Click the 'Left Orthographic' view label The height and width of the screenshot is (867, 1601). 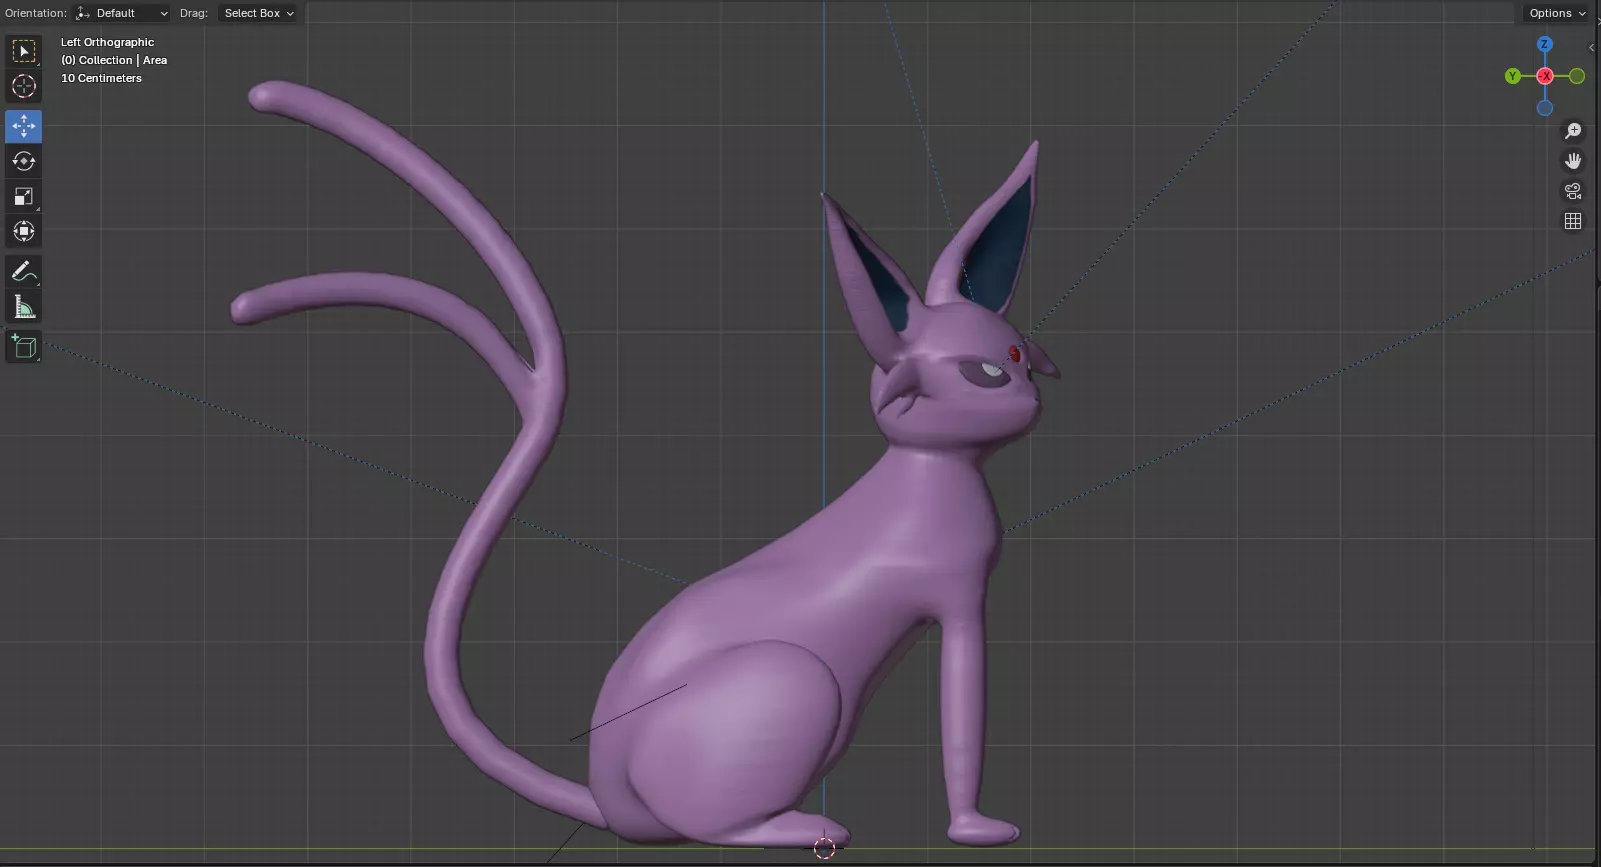(x=107, y=42)
